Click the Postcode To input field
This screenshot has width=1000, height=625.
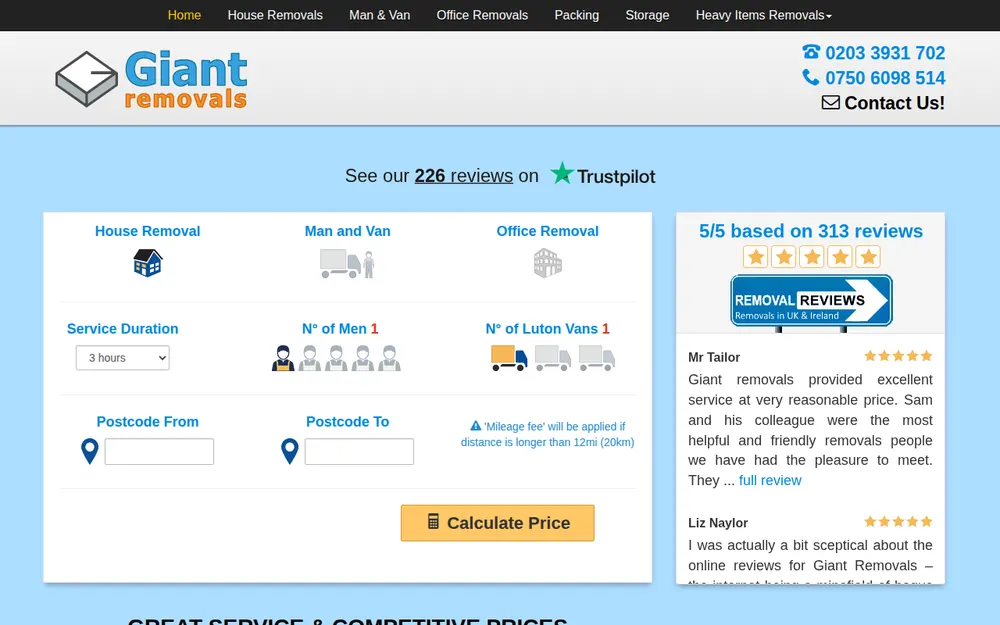click(x=359, y=452)
